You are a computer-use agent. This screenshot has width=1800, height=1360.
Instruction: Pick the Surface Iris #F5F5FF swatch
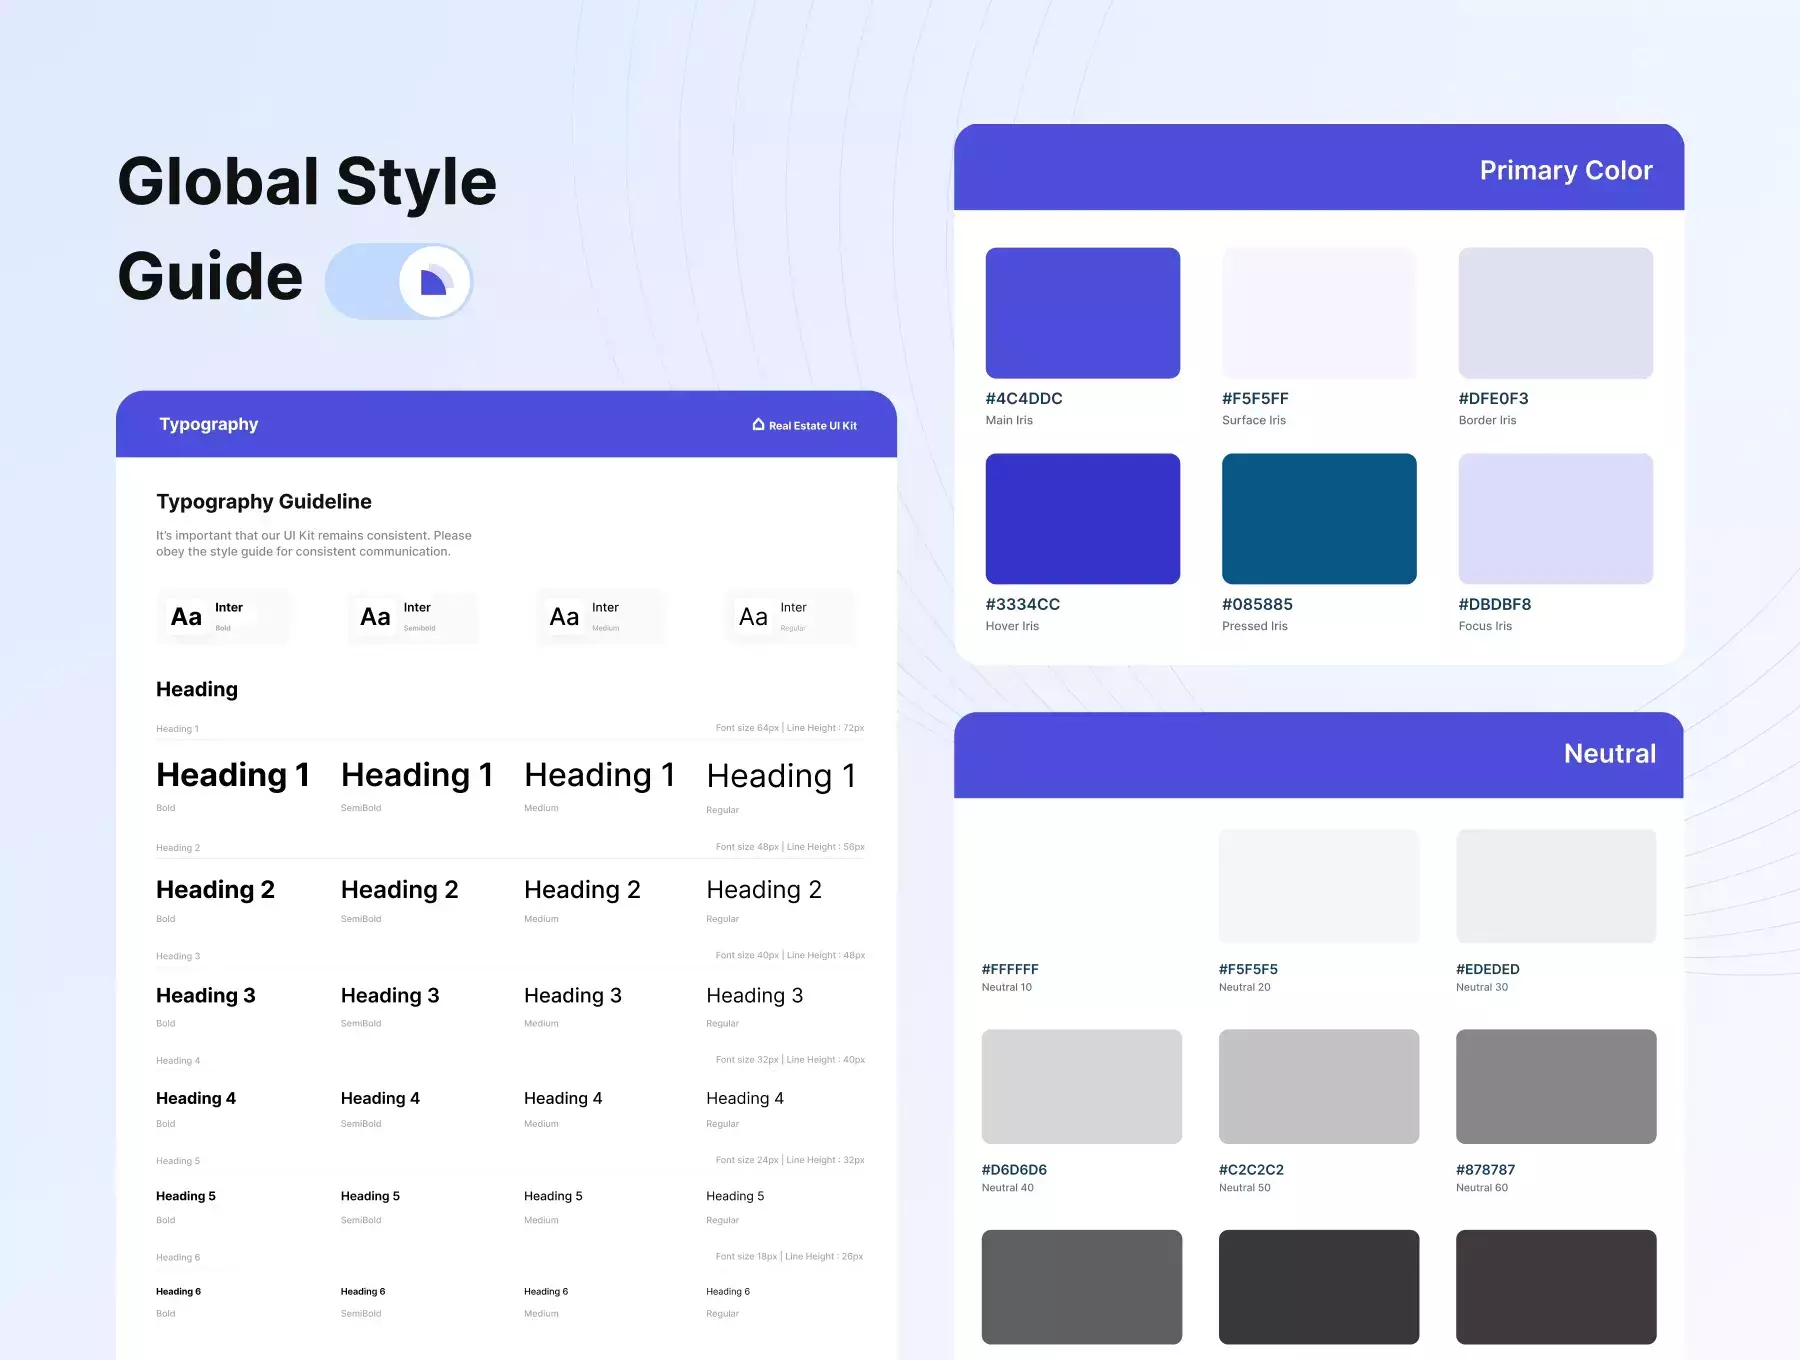pos(1319,313)
